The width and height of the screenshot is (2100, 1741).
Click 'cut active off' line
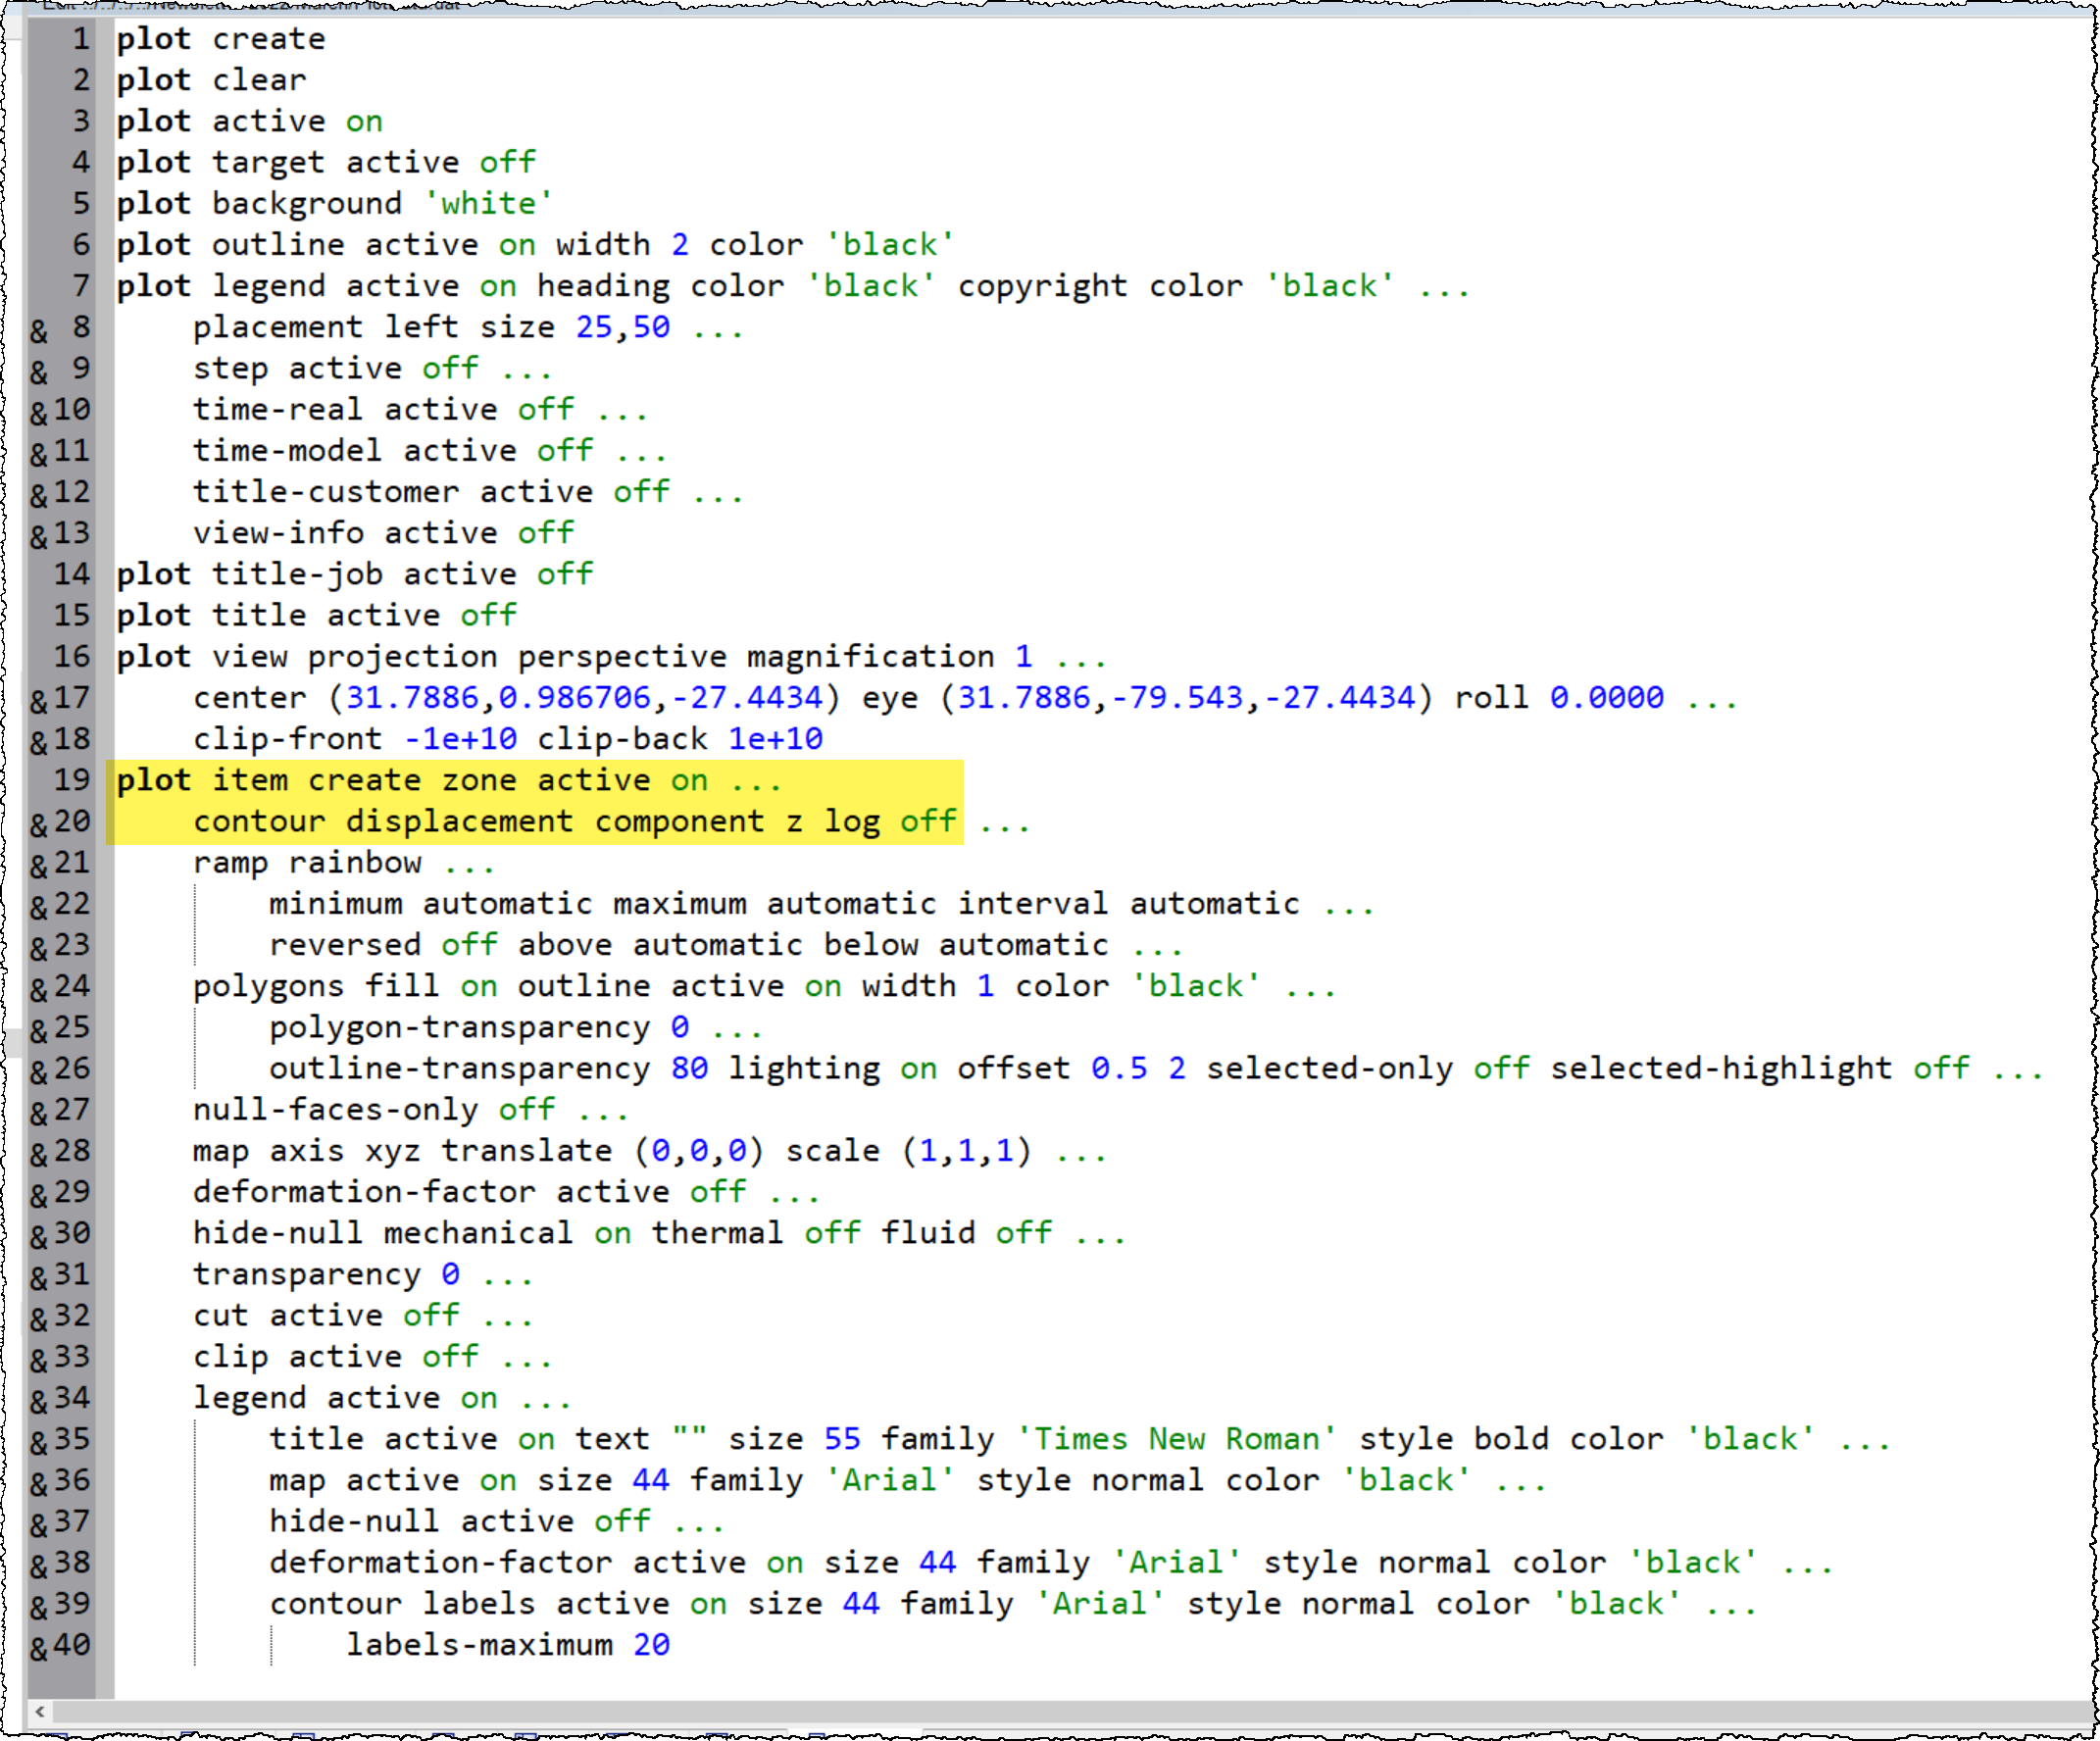pyautogui.click(x=364, y=1315)
